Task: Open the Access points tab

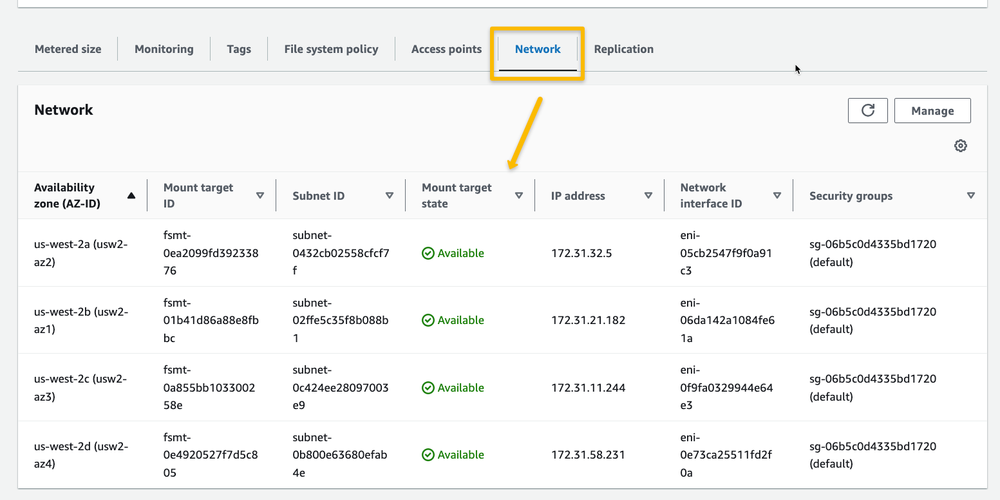Action: [x=446, y=49]
